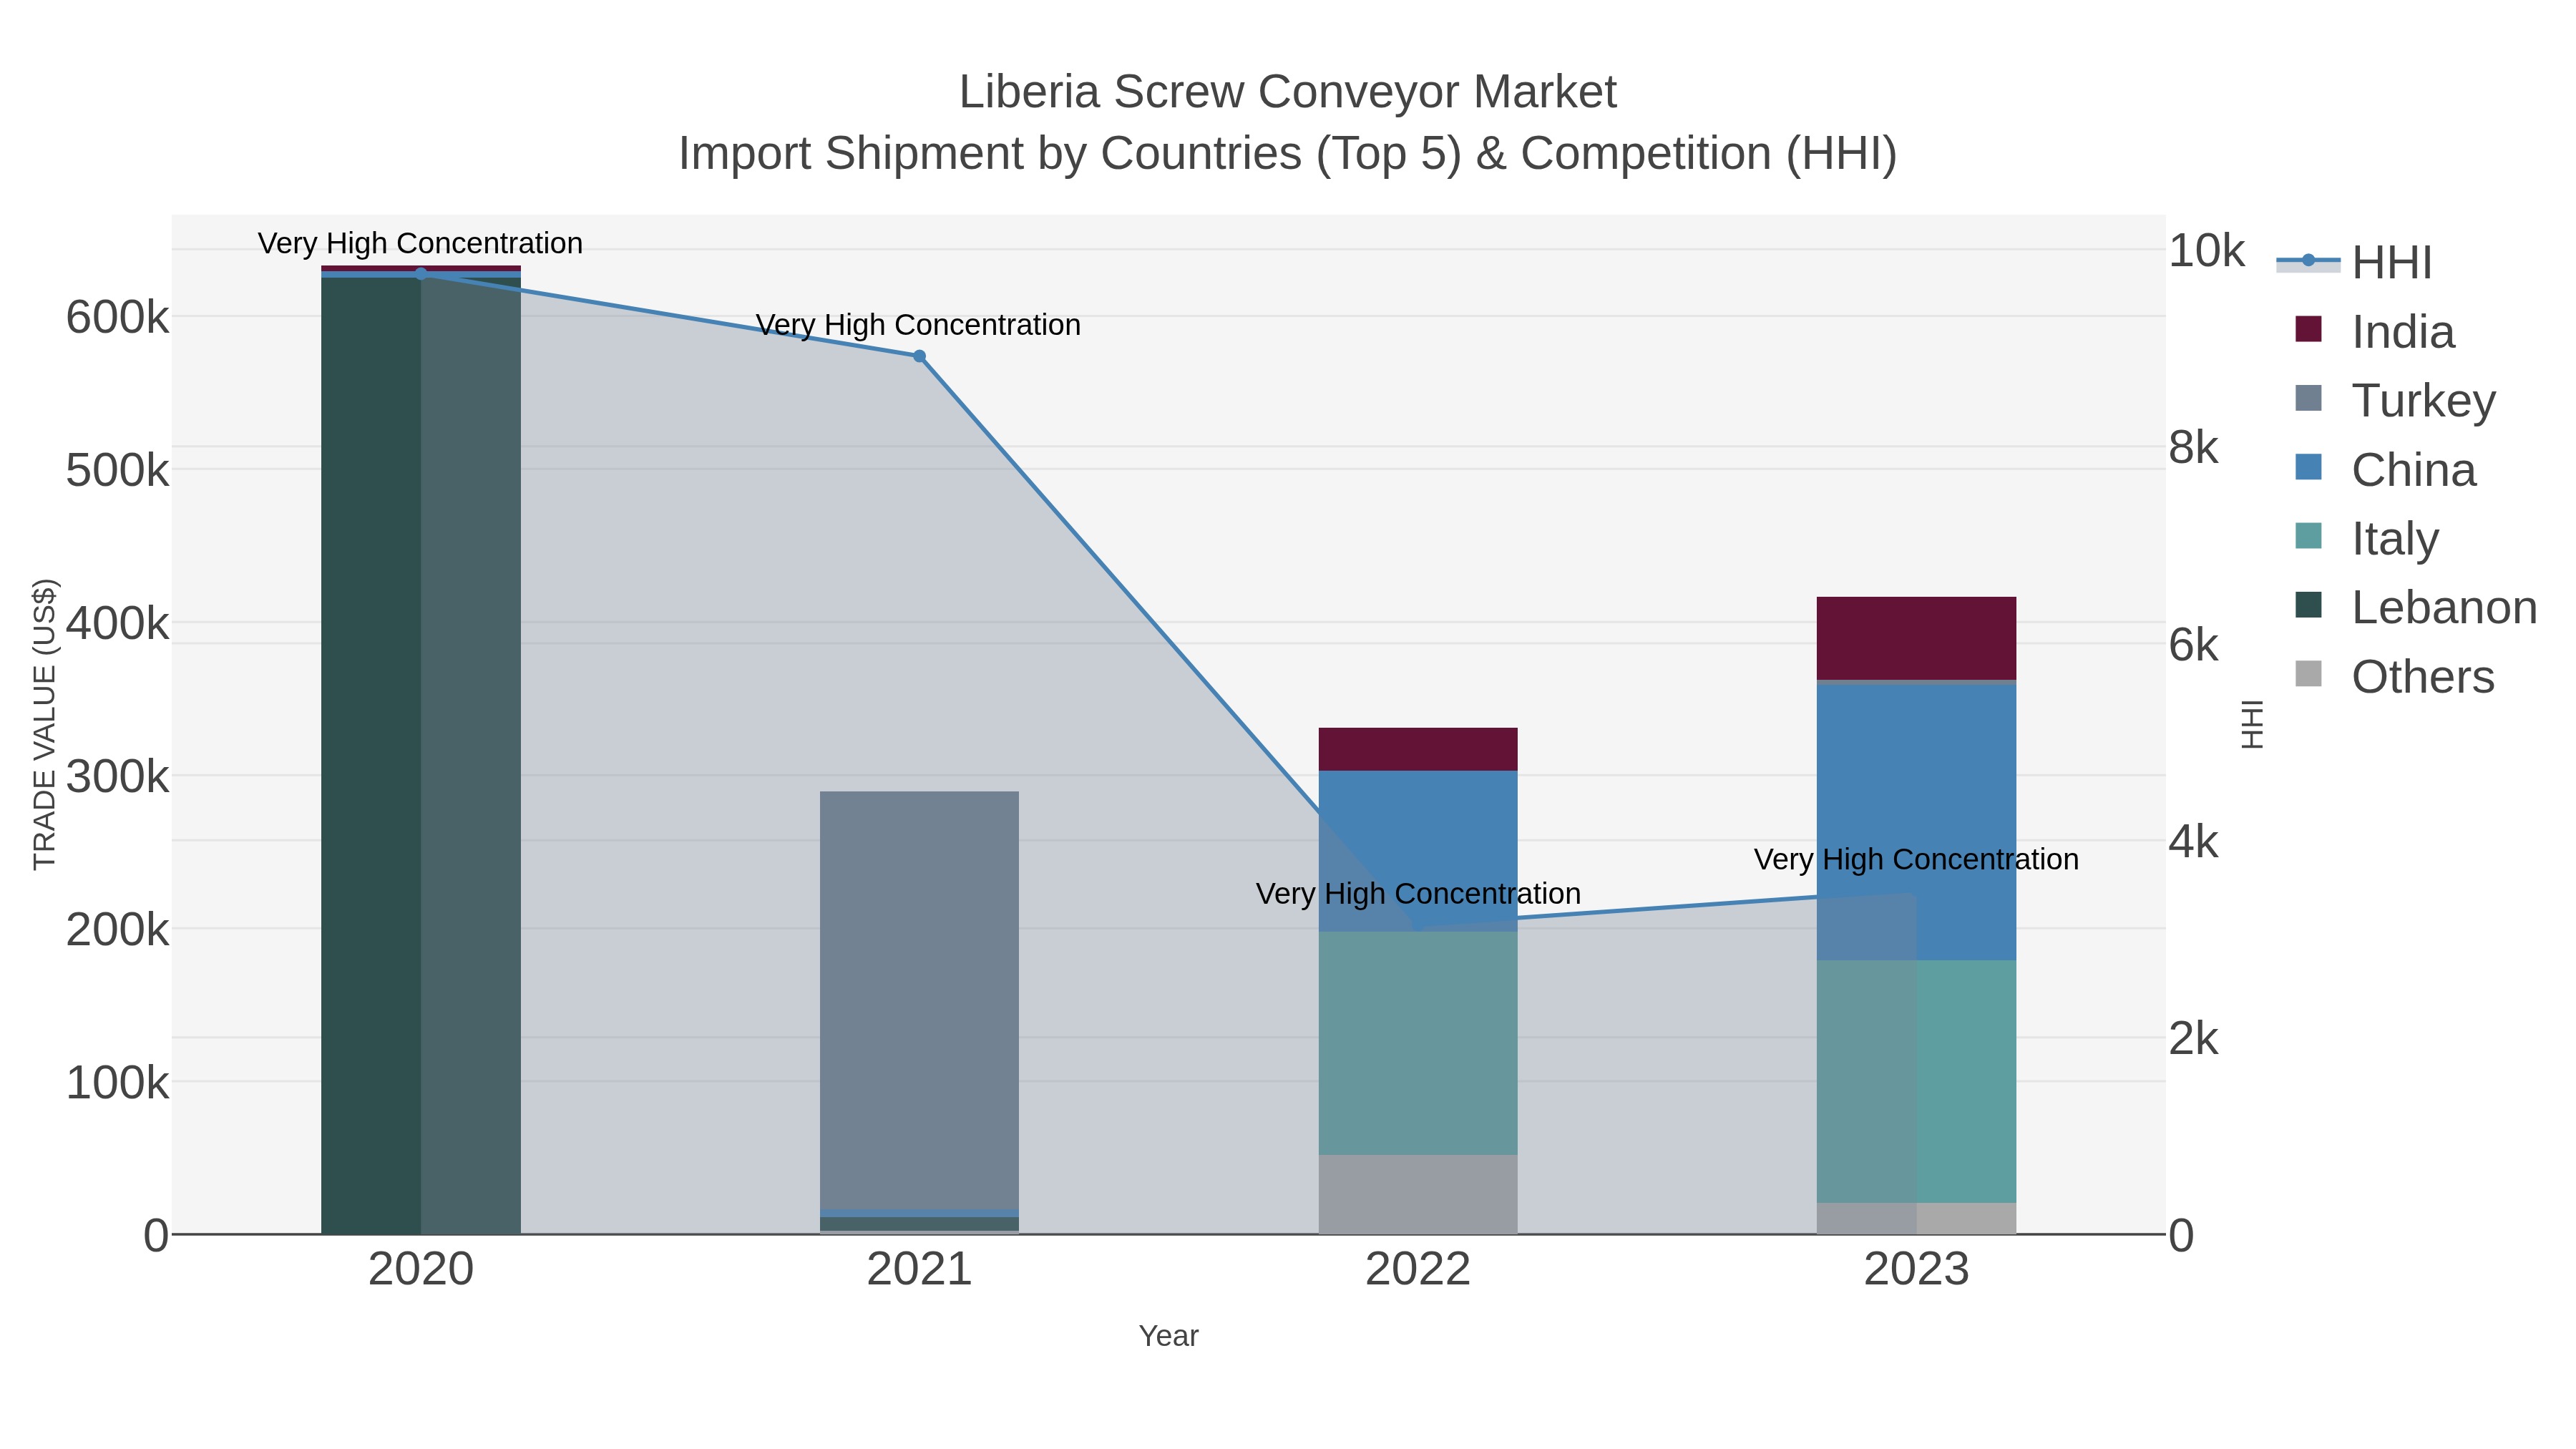The image size is (2576, 1449).
Task: Click the 2020 Very High Concentration annotation
Action: tap(420, 243)
